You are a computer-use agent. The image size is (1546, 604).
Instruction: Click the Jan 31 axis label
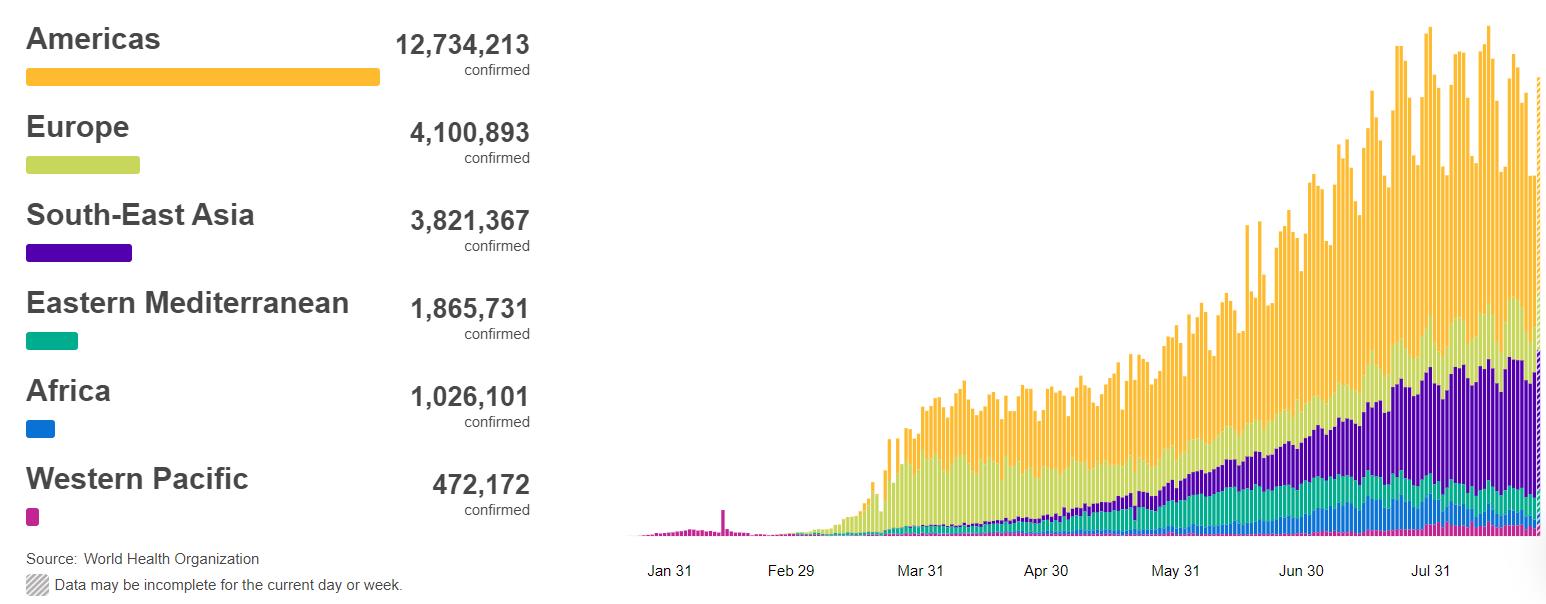point(669,571)
